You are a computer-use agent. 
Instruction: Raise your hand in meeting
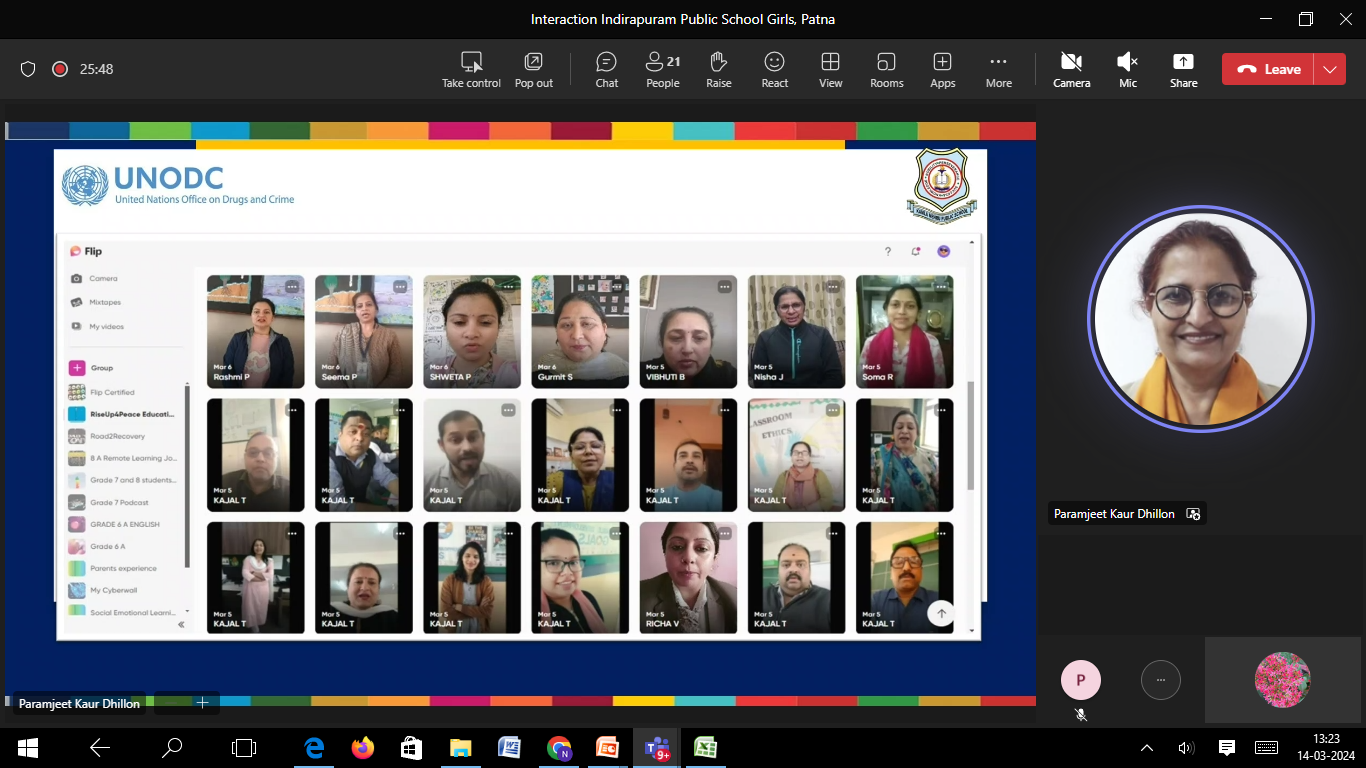point(718,70)
